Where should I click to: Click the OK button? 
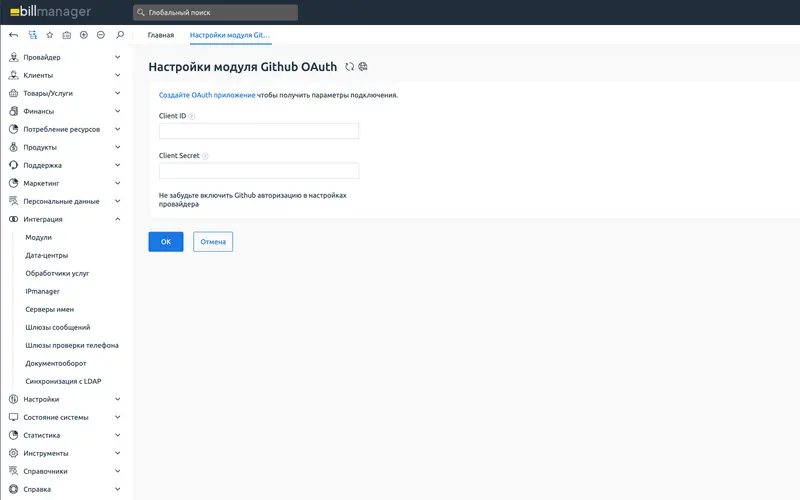coord(166,242)
